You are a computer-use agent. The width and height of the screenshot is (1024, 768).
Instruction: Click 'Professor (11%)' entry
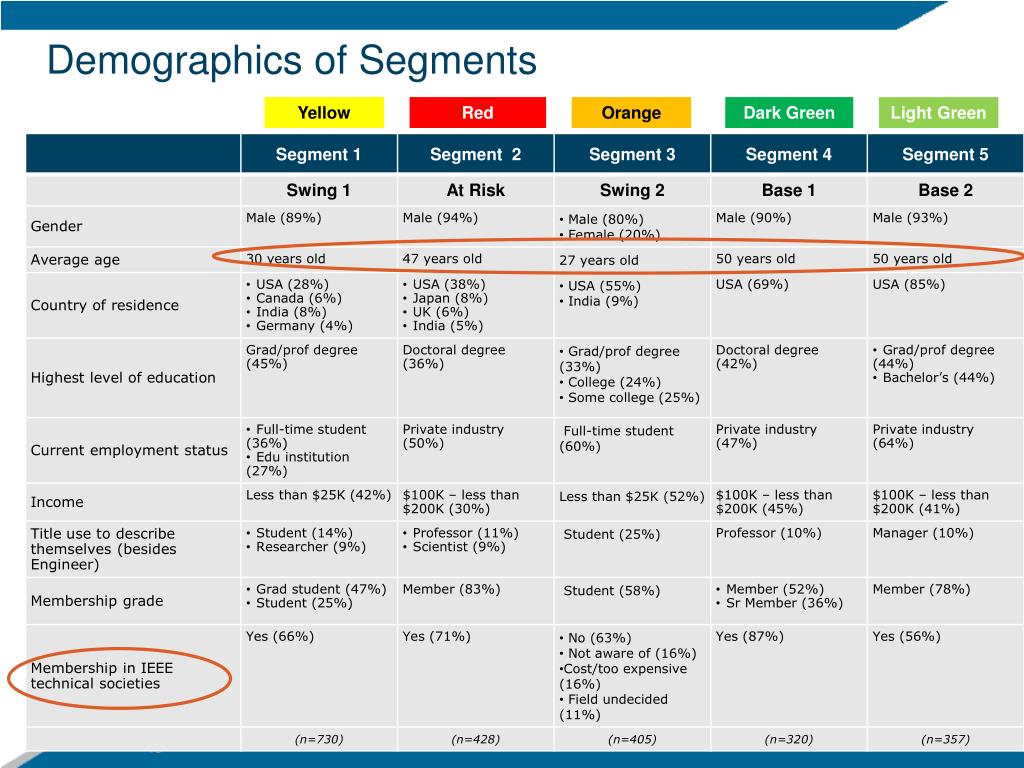(x=460, y=533)
